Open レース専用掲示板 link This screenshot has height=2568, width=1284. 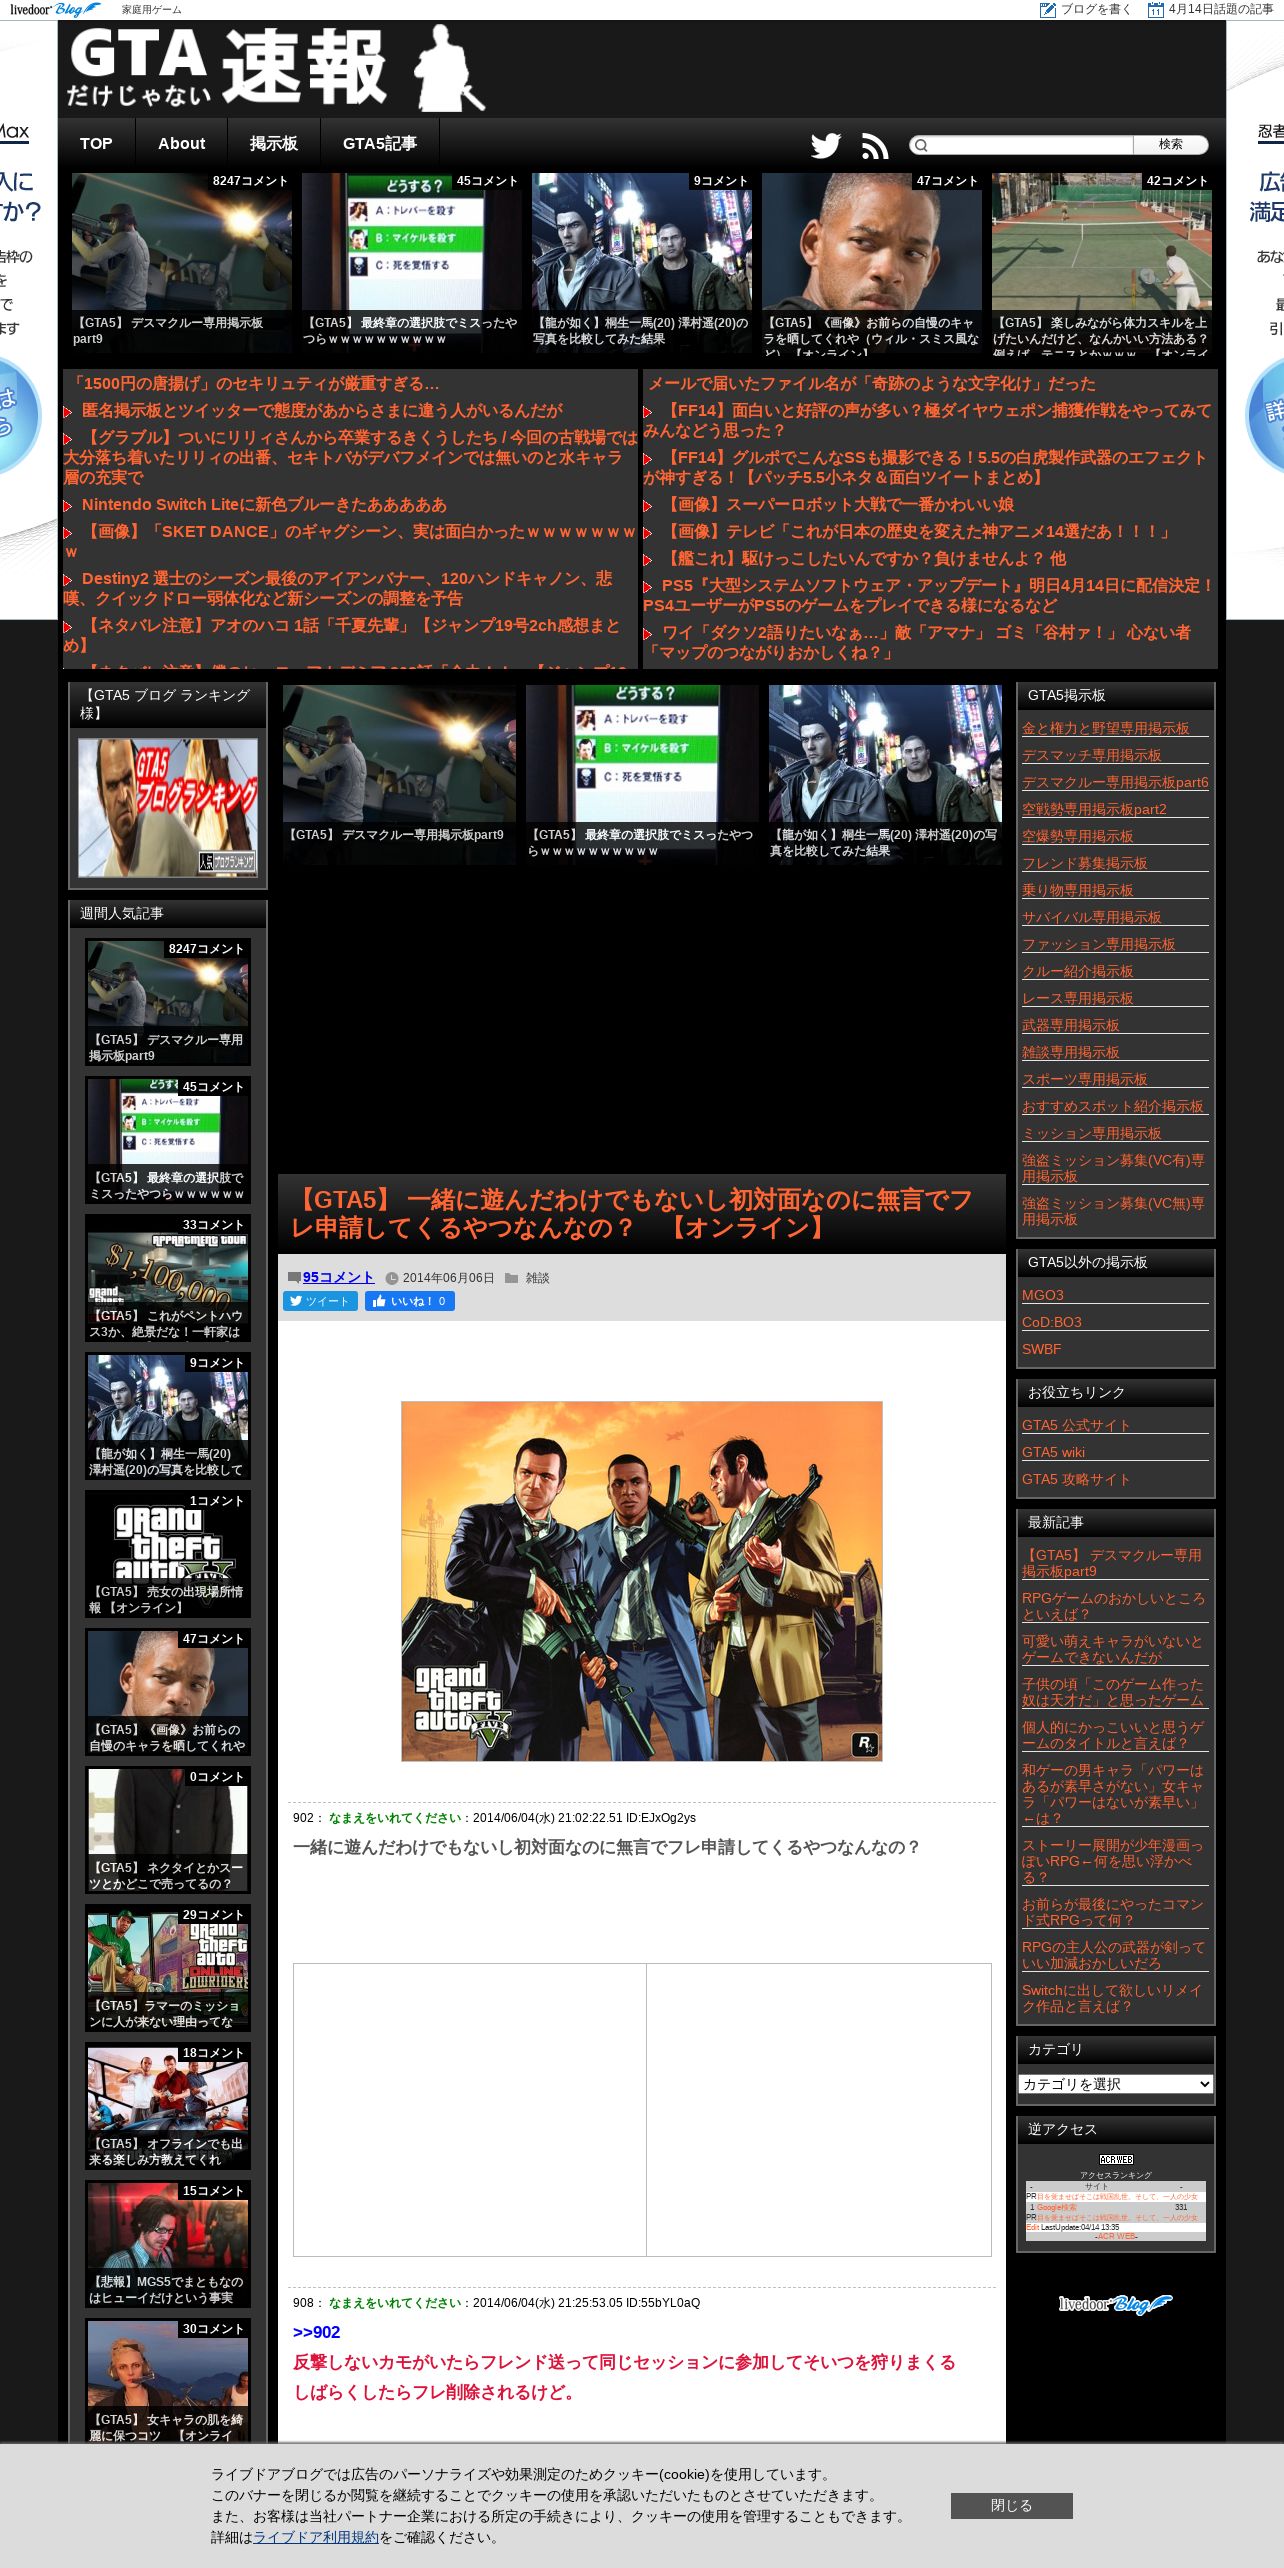(x=1077, y=998)
